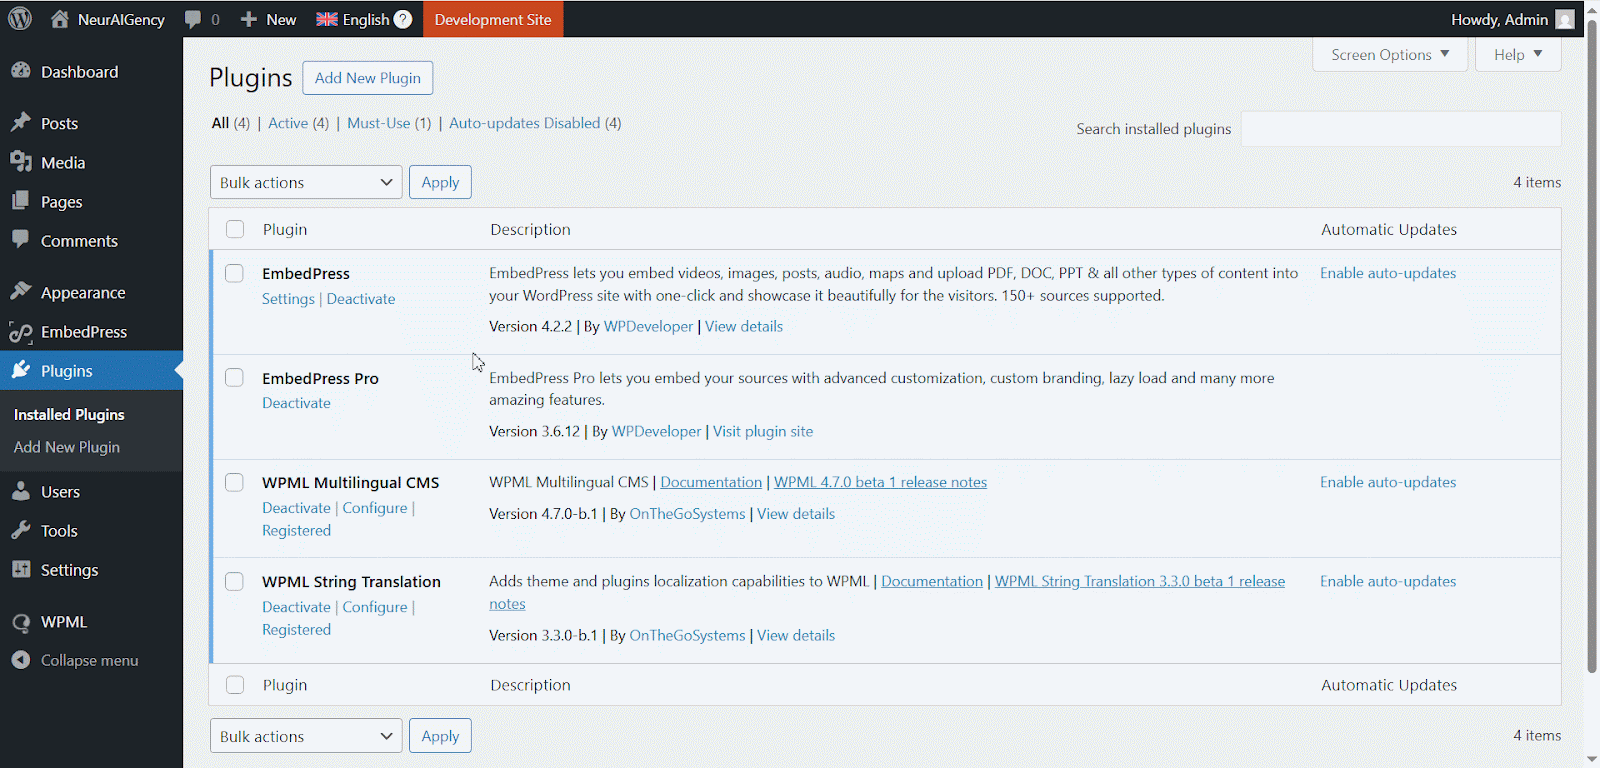Click the Media icon in sidebar
The width and height of the screenshot is (1600, 768).
click(21, 162)
